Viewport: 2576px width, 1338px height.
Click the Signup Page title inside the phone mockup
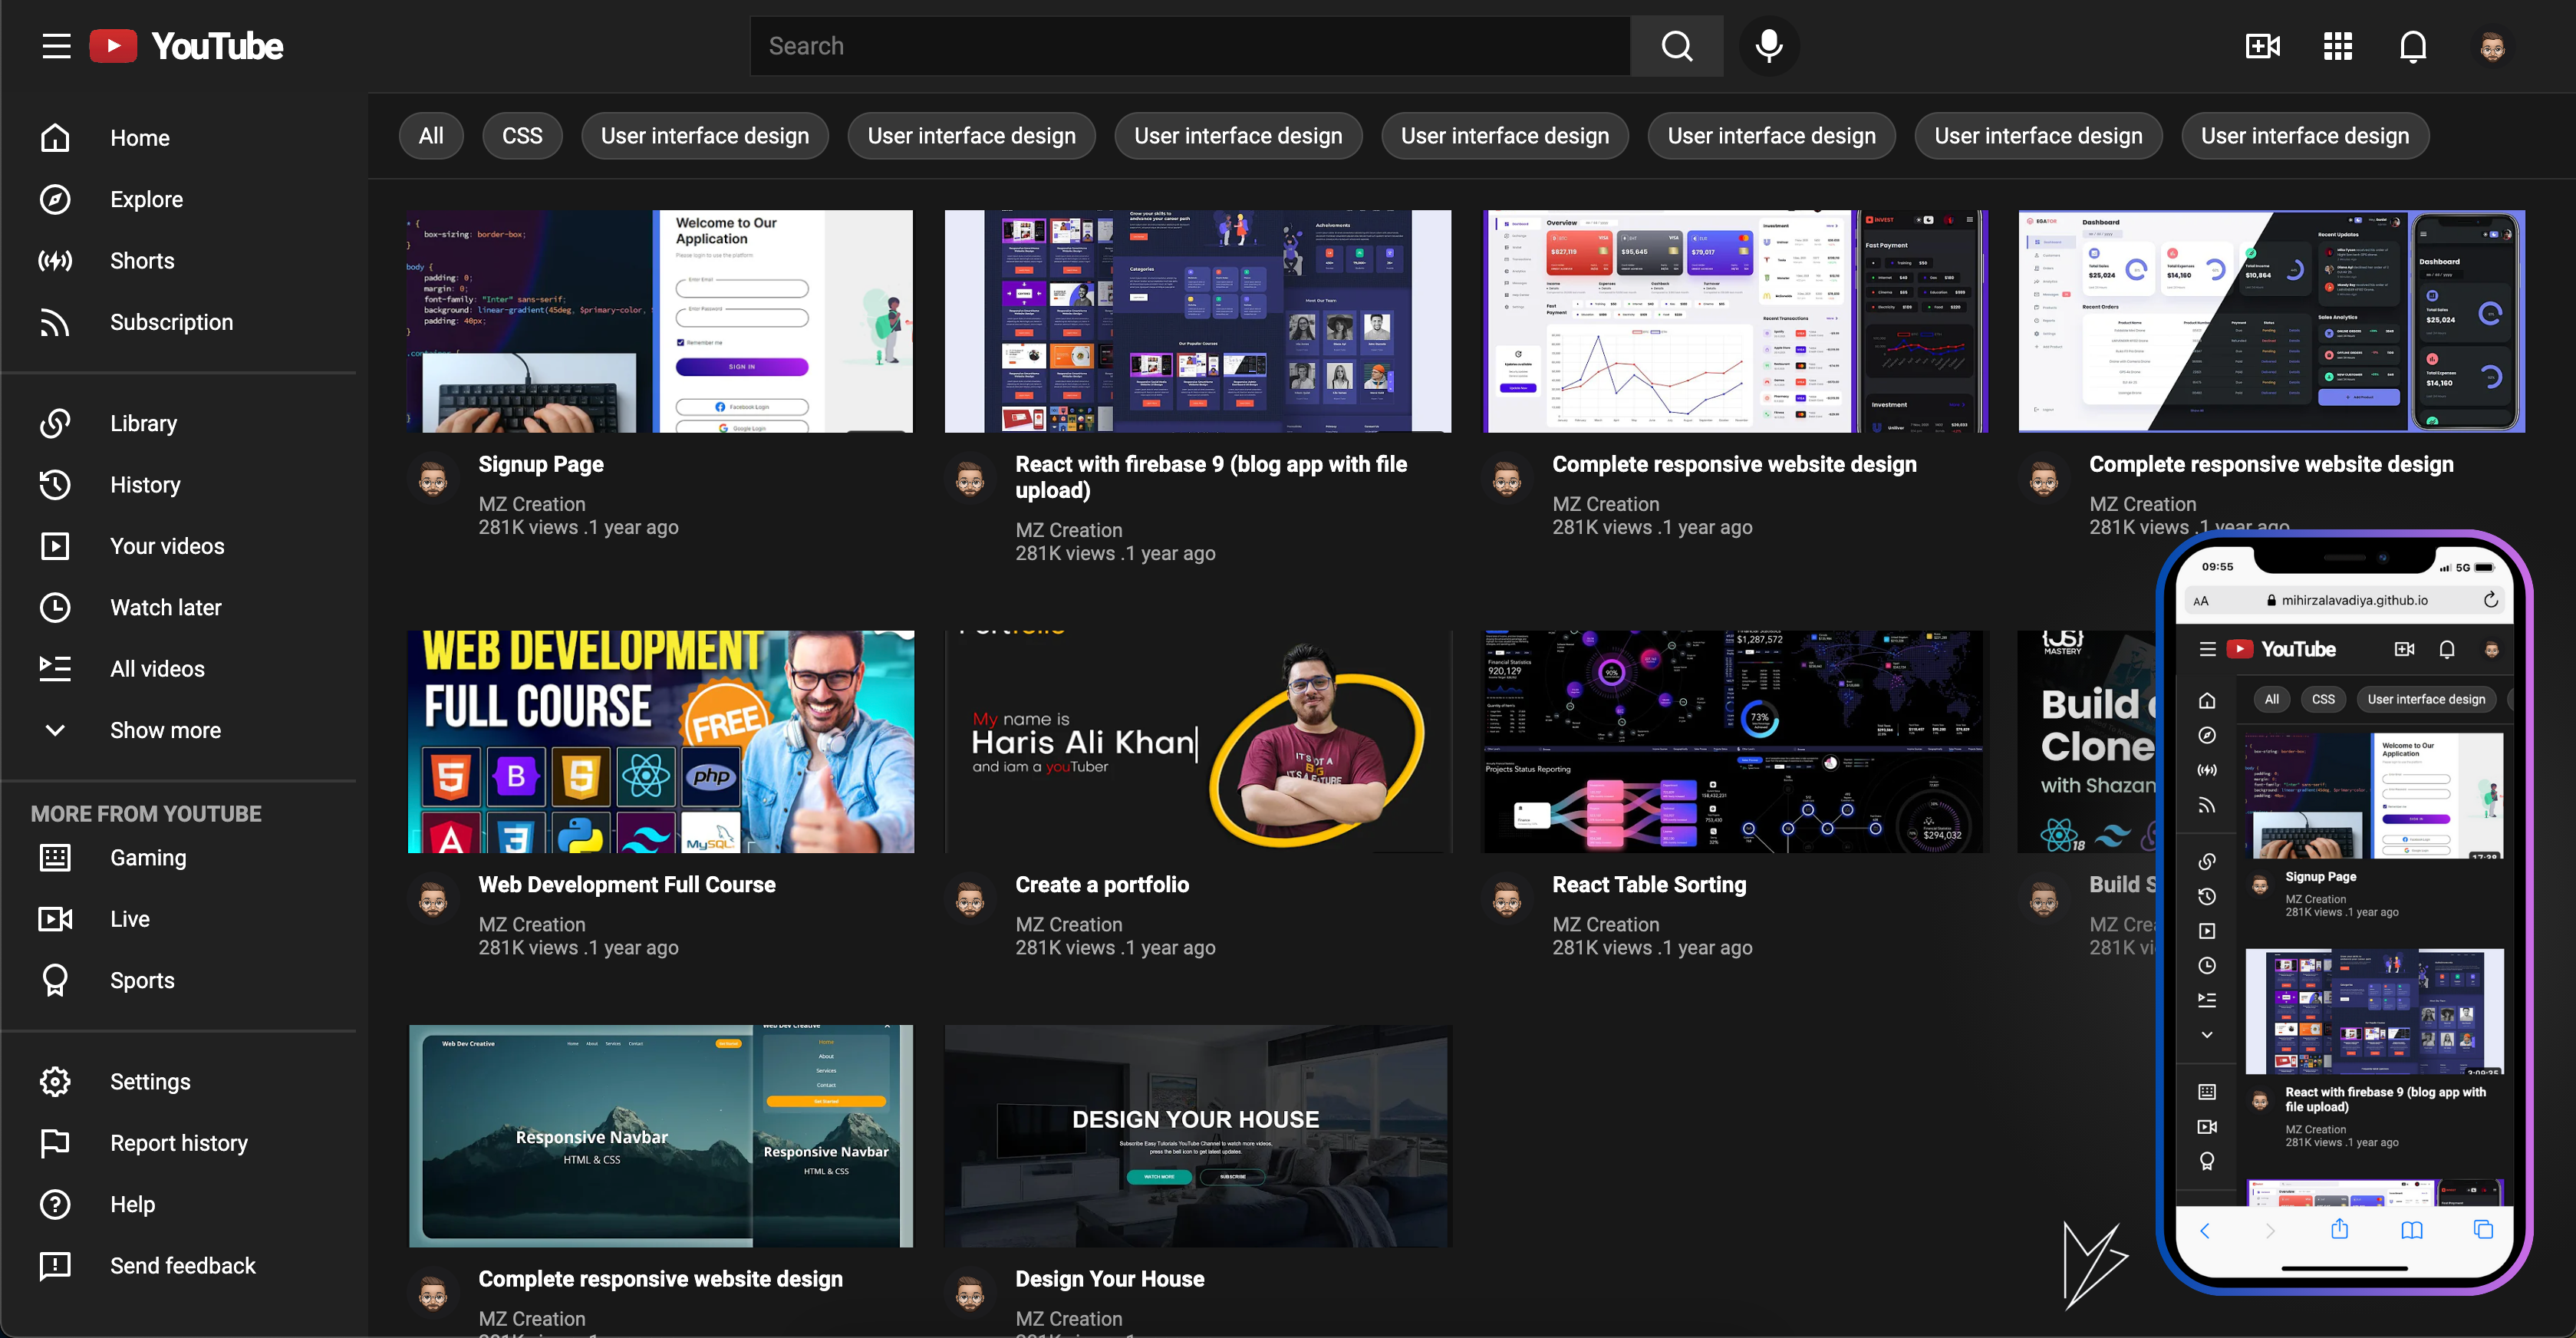2320,877
